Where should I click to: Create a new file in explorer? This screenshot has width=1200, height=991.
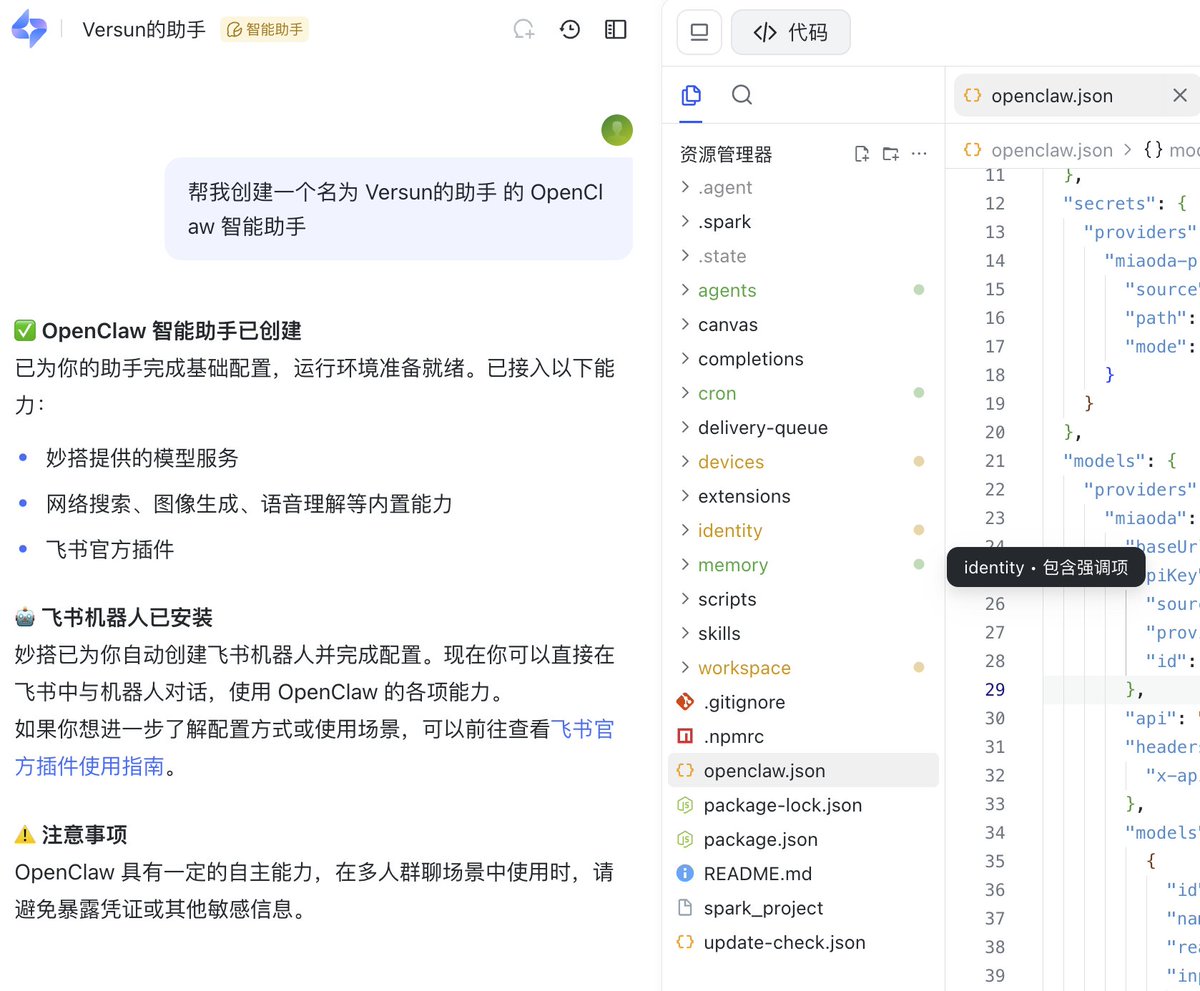[x=862, y=154]
